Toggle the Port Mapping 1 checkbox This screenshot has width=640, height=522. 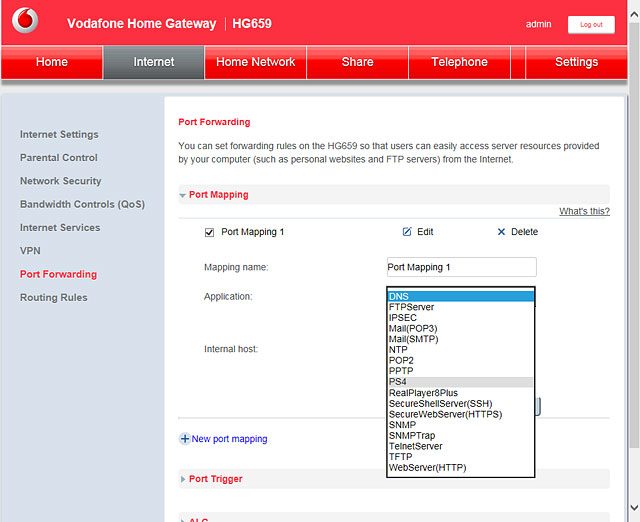(x=209, y=232)
